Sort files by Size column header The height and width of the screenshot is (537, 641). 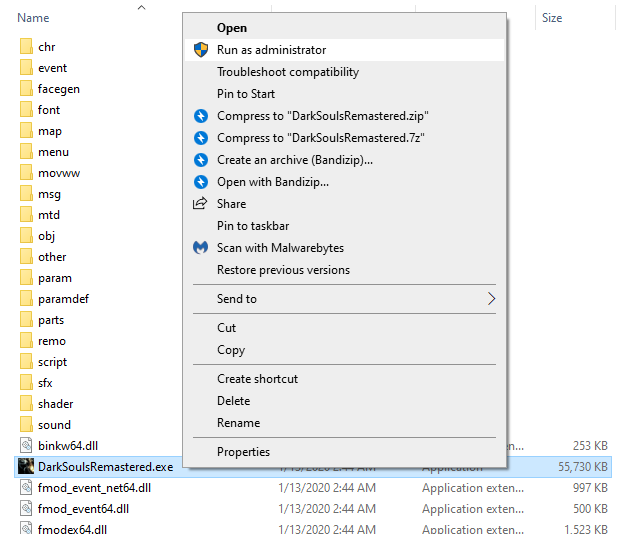click(x=552, y=18)
